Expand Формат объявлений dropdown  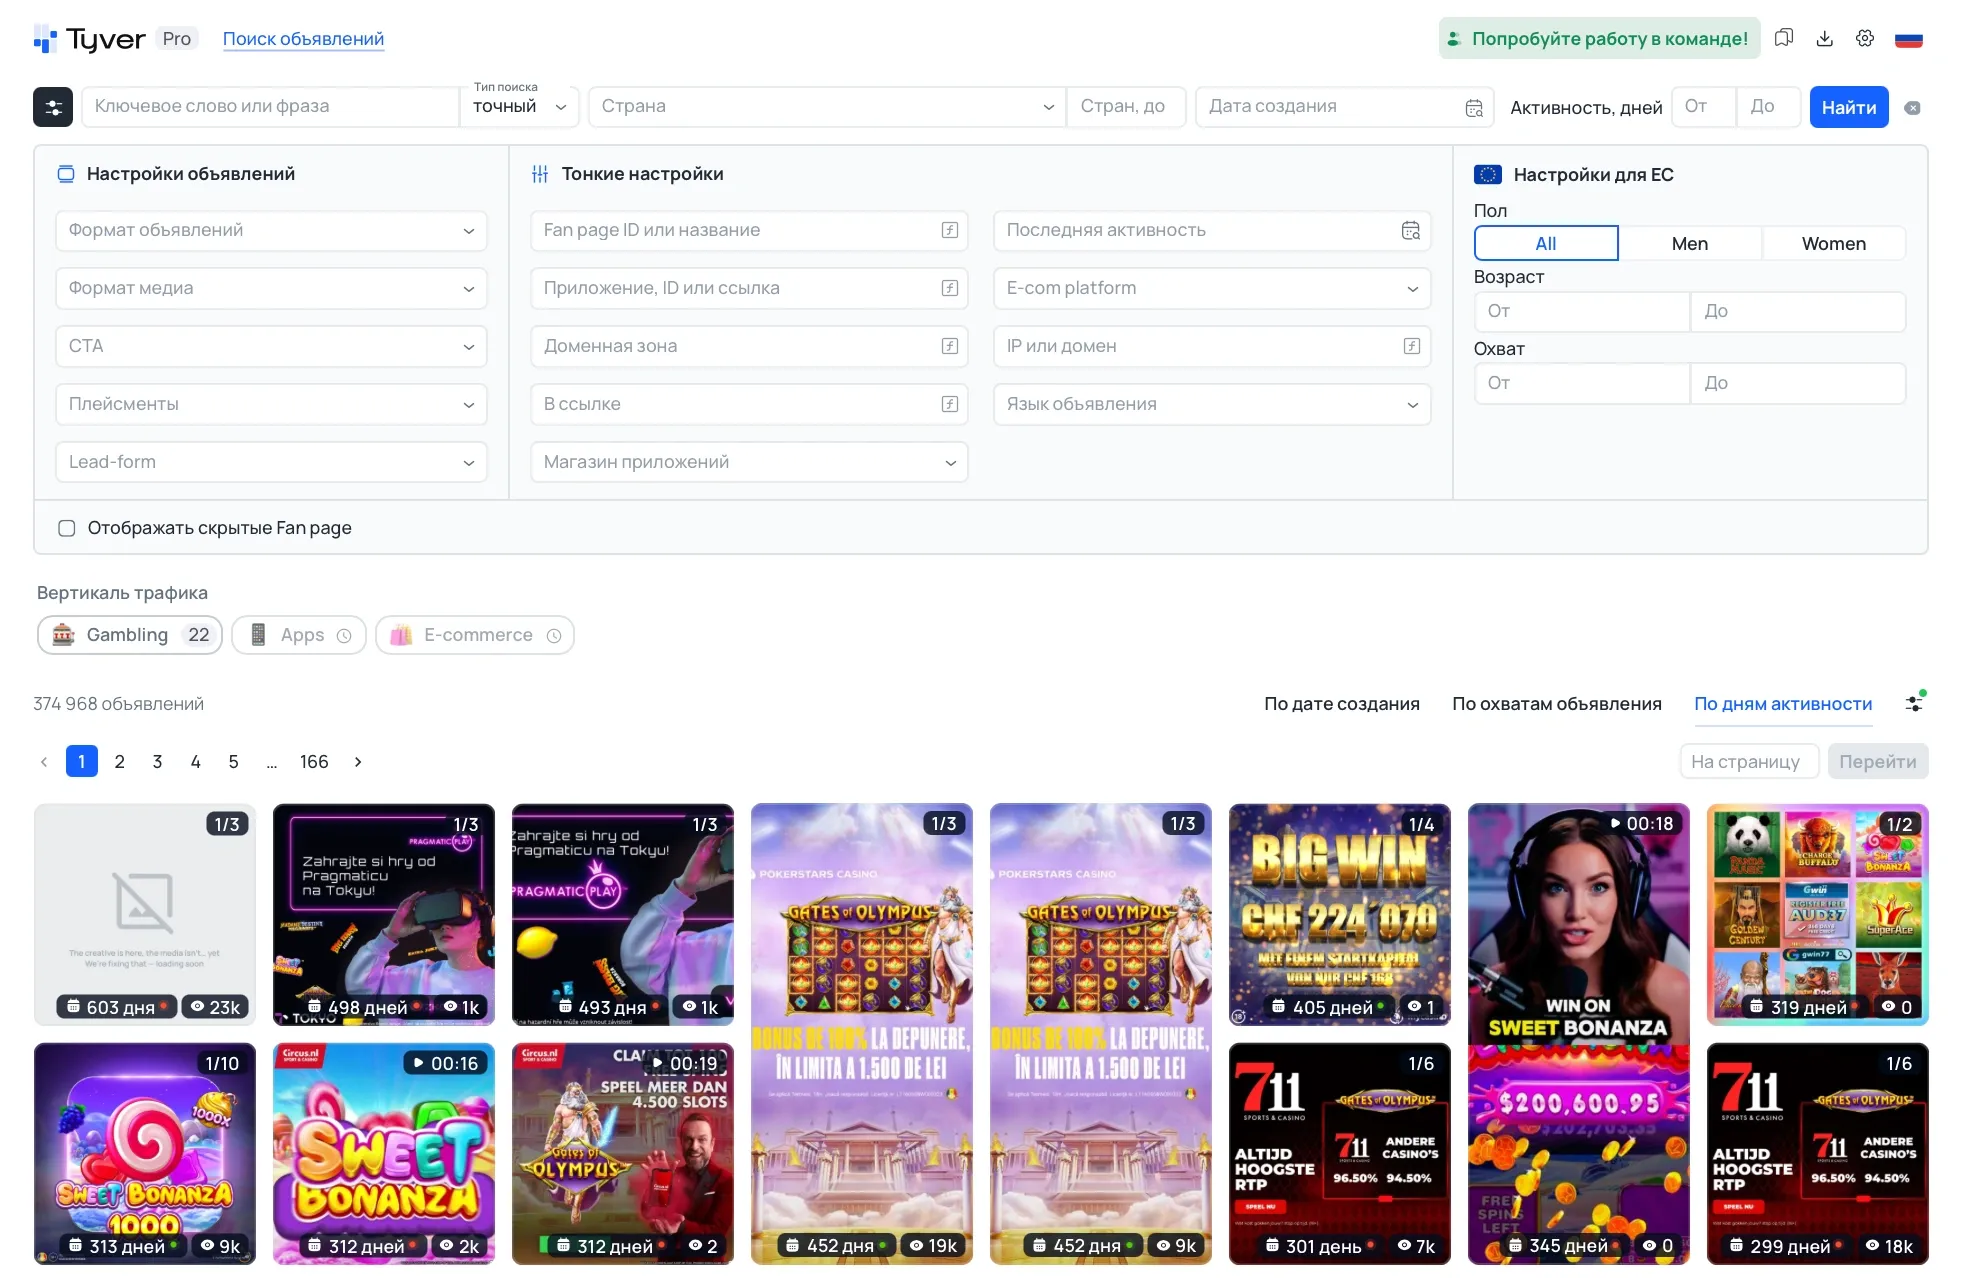point(271,230)
